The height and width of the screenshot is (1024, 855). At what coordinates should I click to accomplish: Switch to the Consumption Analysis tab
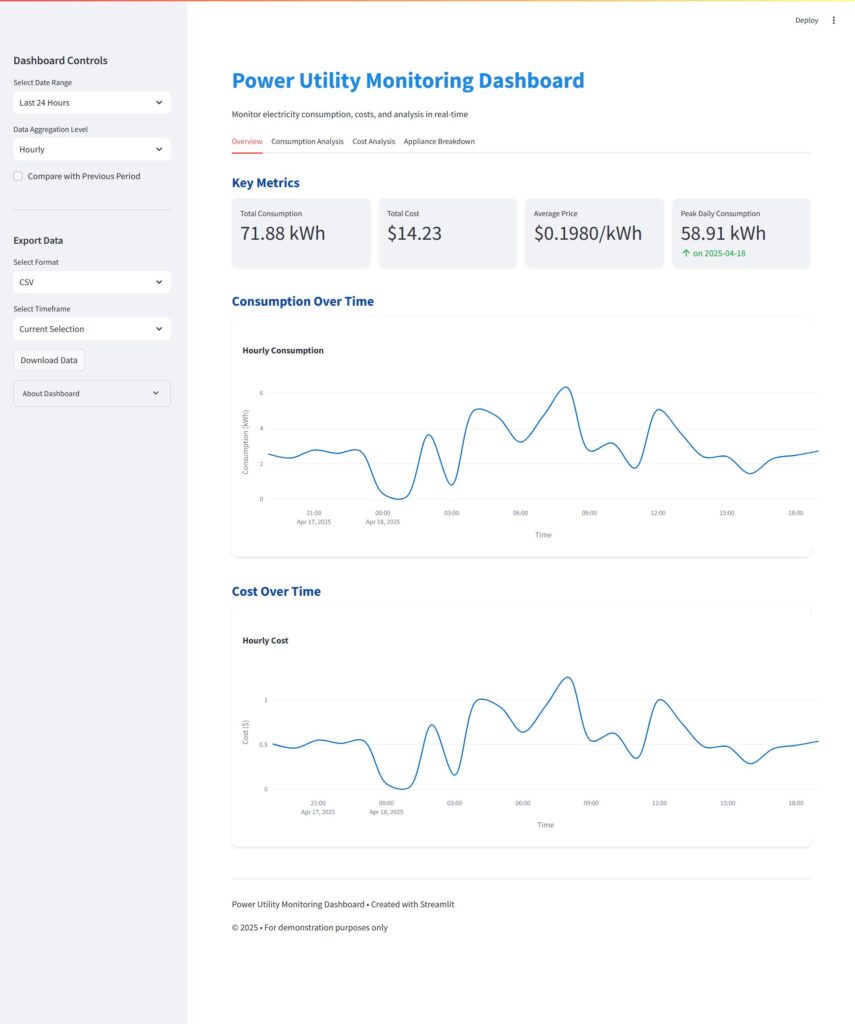[307, 141]
